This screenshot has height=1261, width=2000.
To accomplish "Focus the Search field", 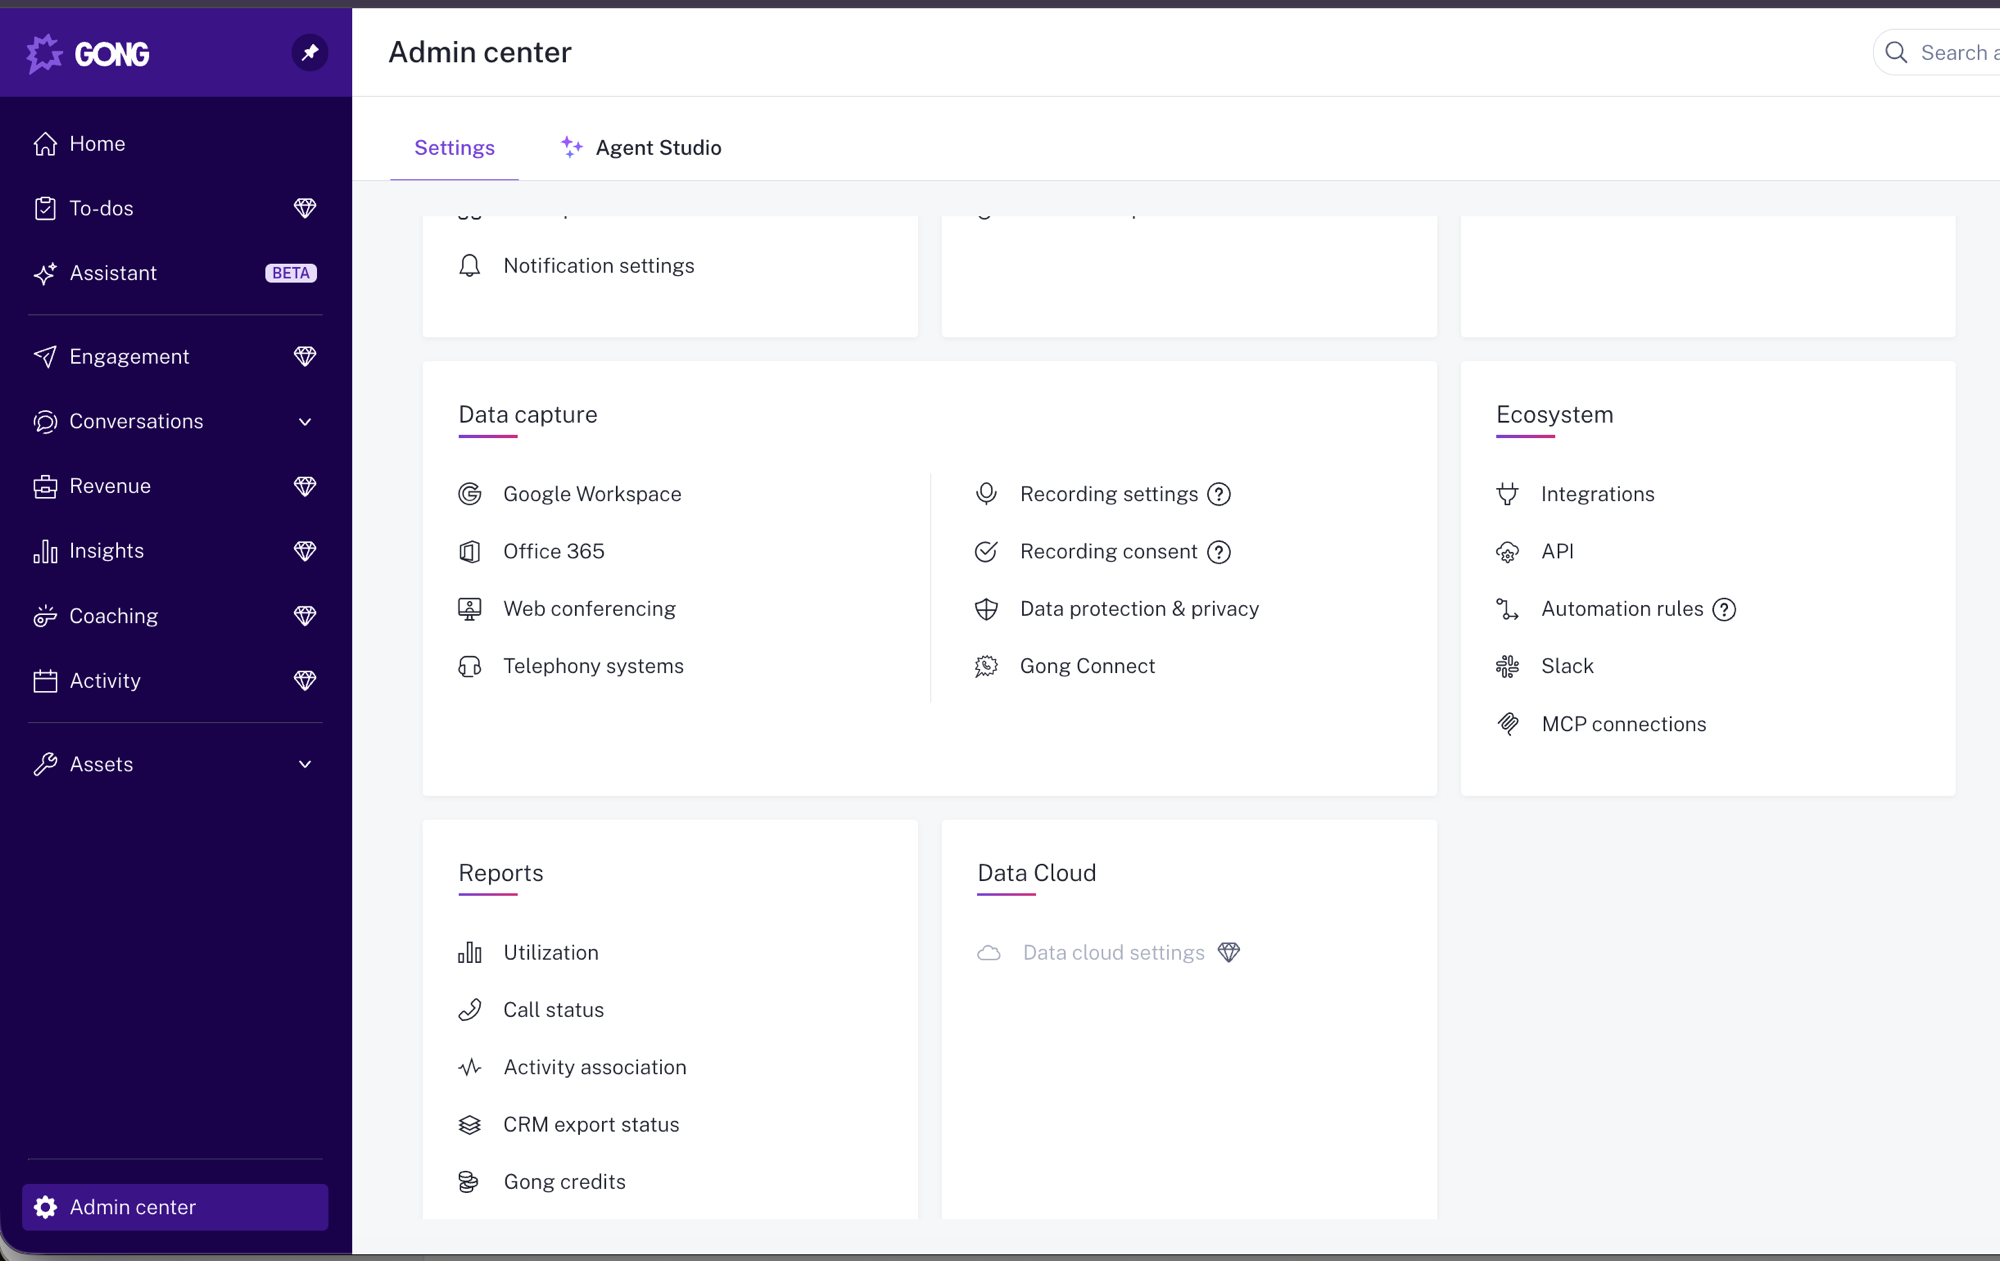I will coord(1937,53).
